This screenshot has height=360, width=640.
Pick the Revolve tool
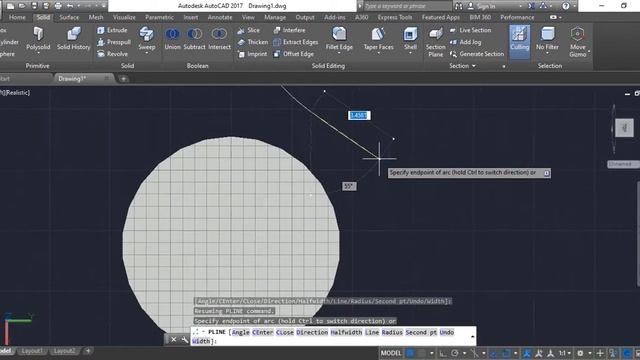(113, 54)
